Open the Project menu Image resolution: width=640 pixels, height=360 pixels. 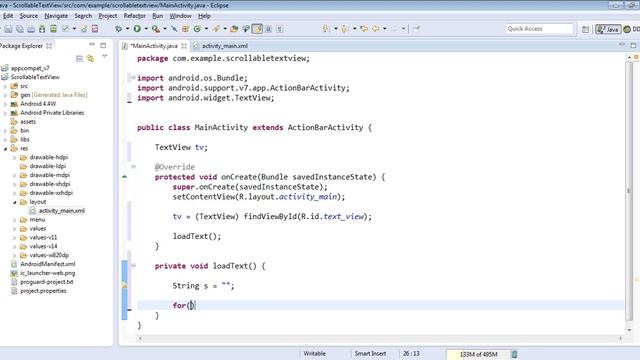tap(108, 16)
